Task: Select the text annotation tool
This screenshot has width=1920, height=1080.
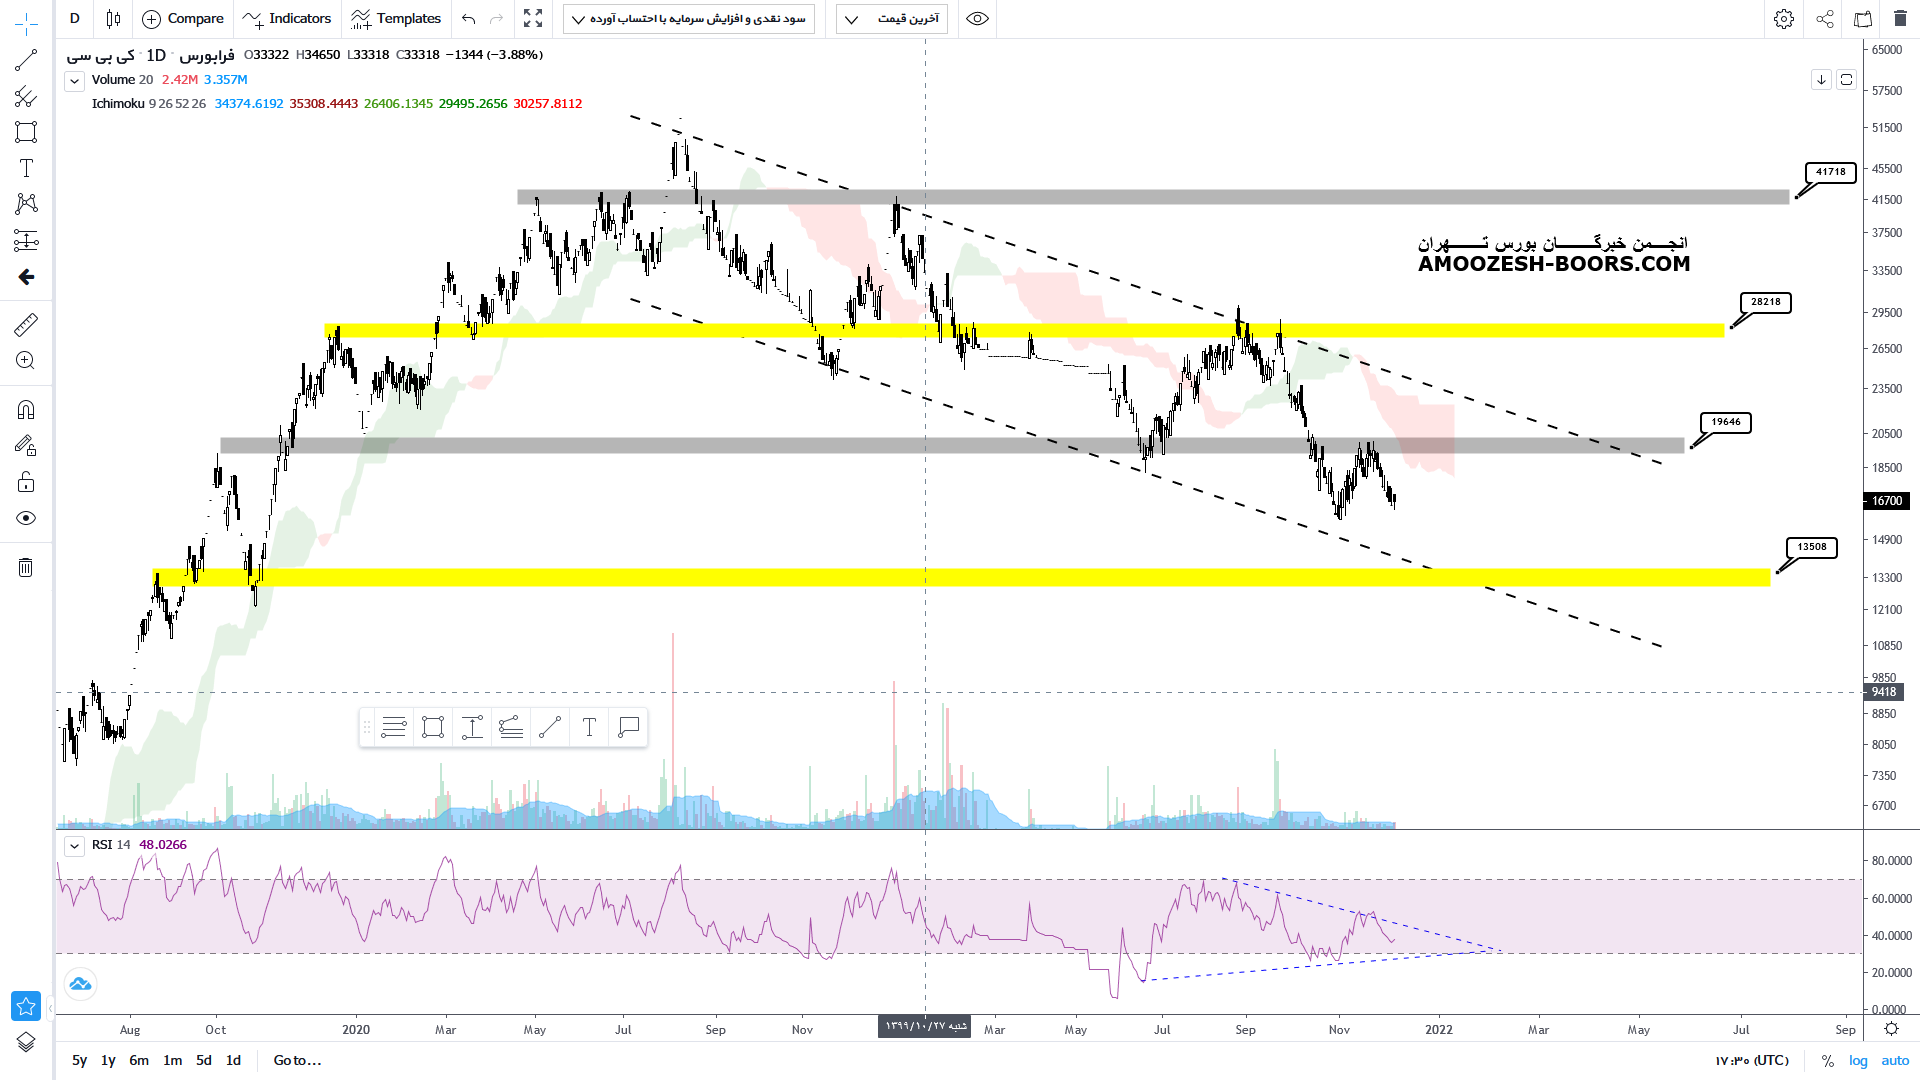Action: (x=26, y=168)
